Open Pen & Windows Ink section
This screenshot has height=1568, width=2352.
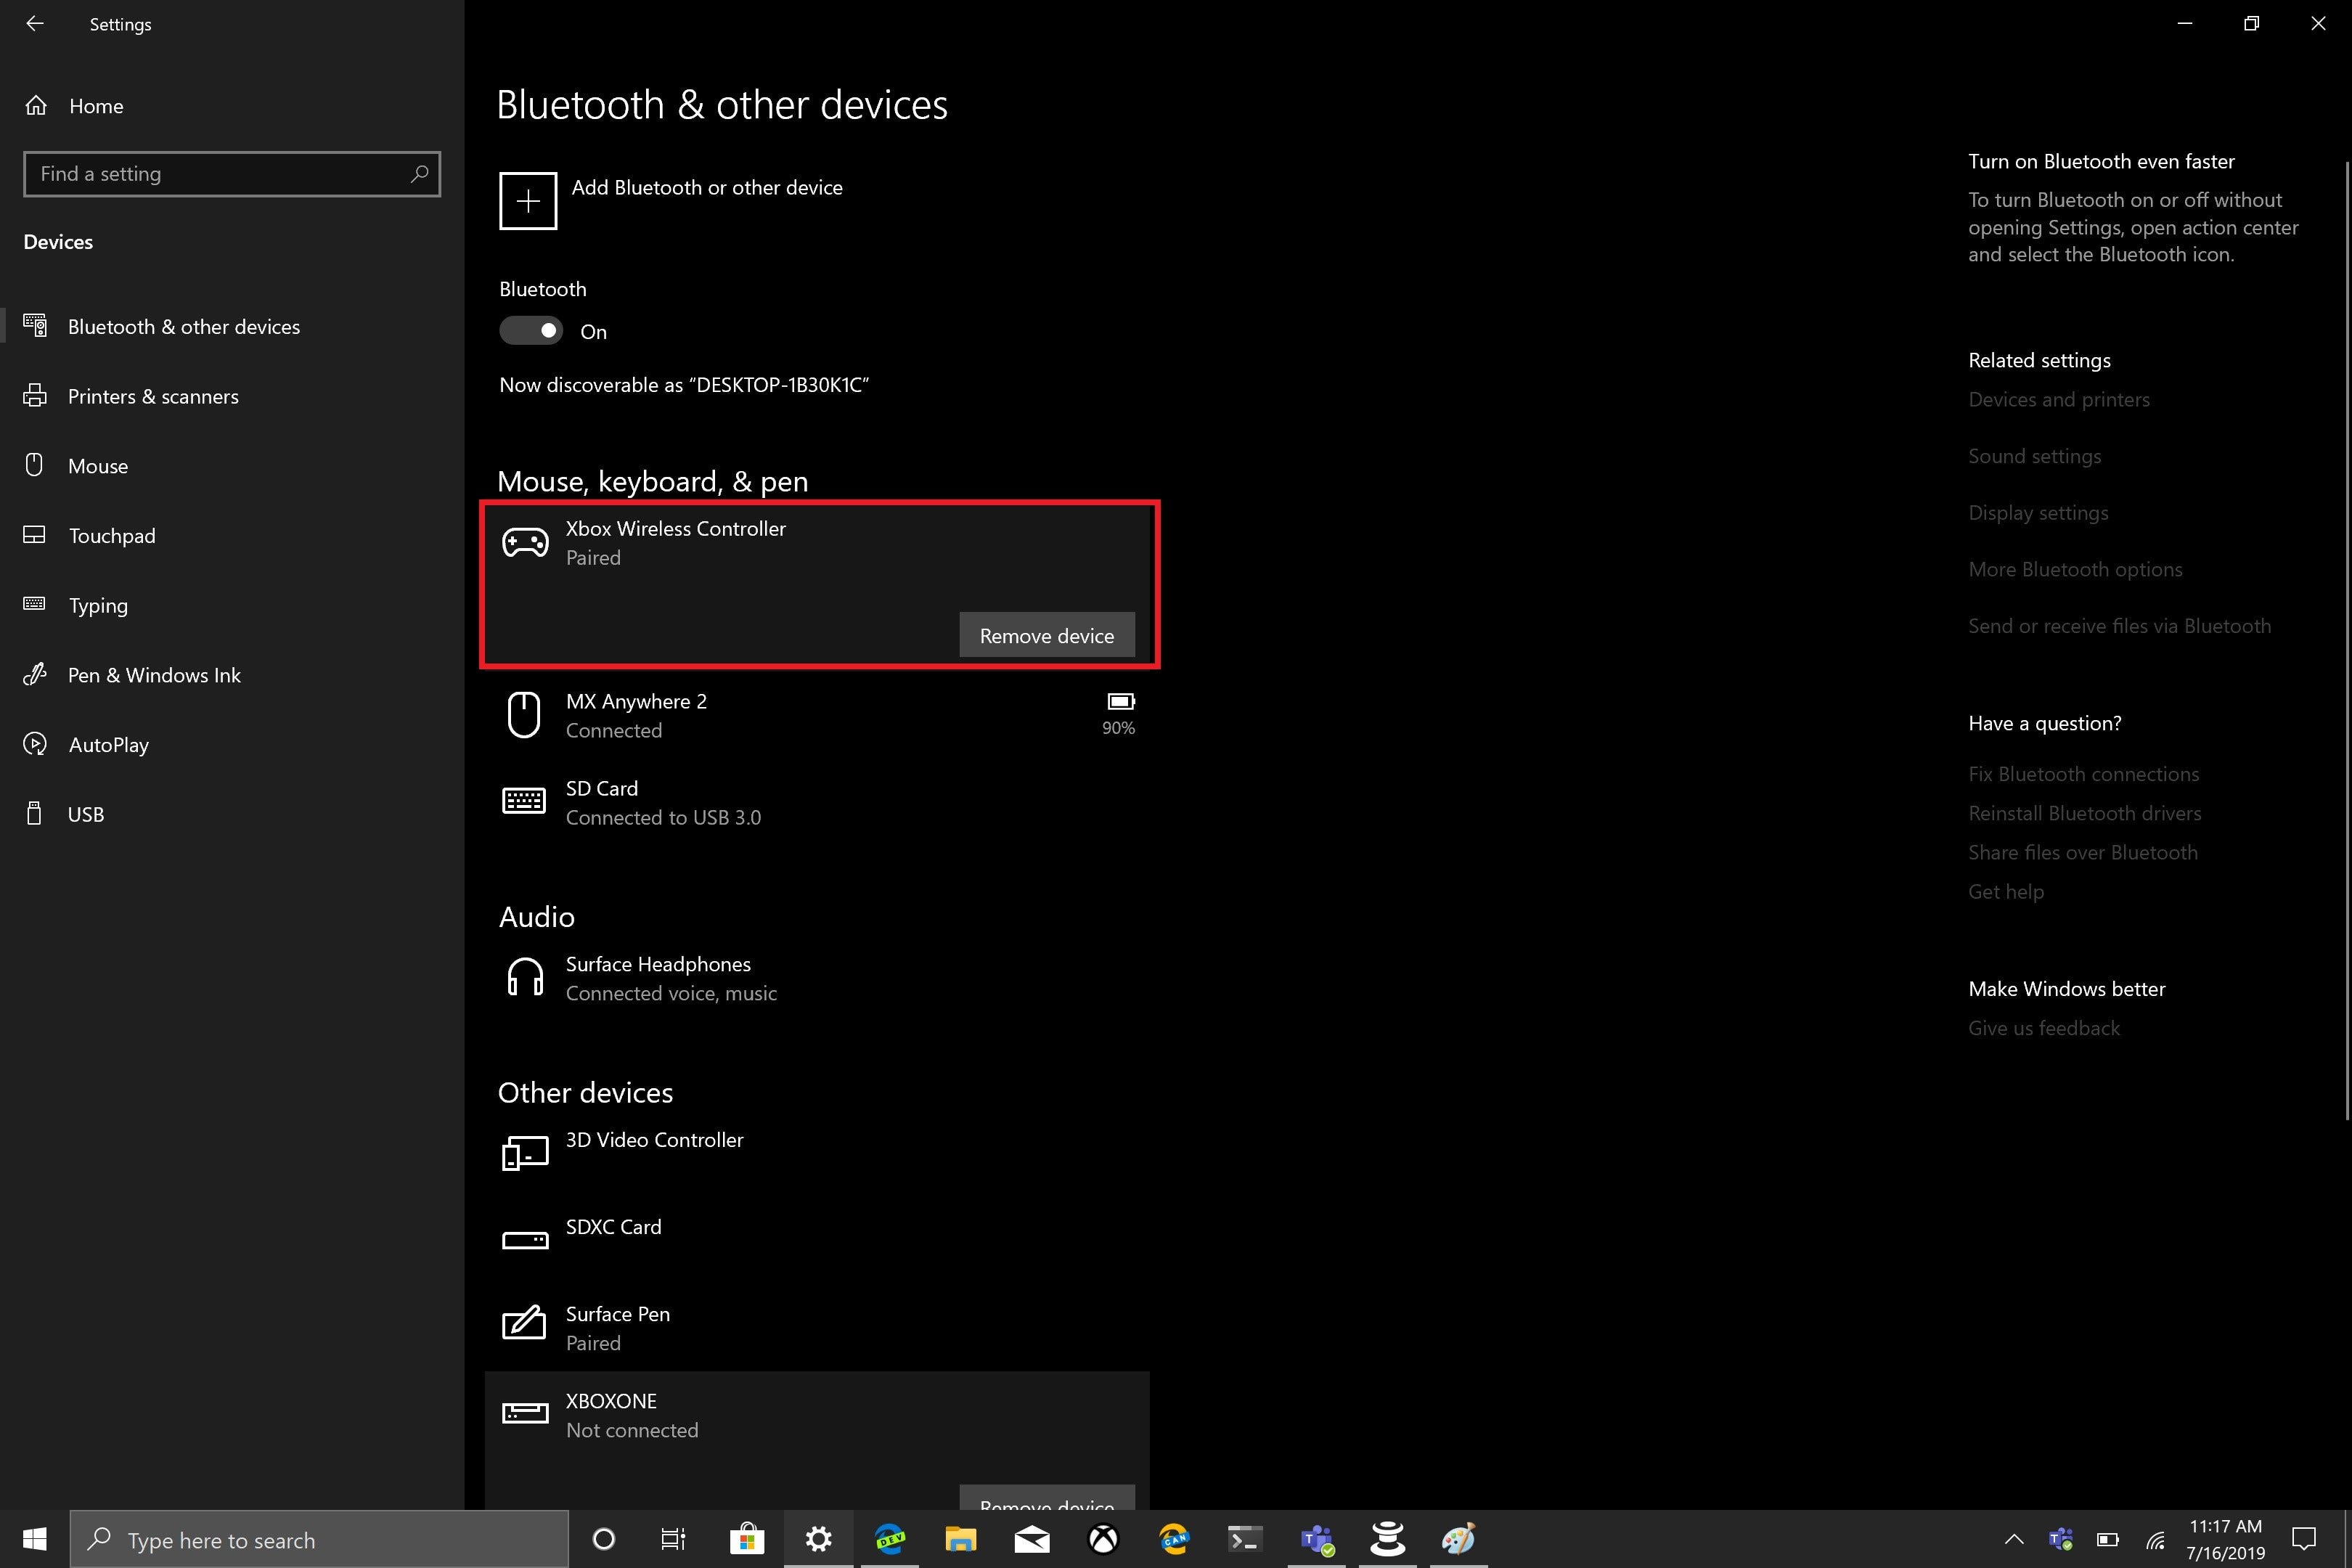tap(154, 675)
